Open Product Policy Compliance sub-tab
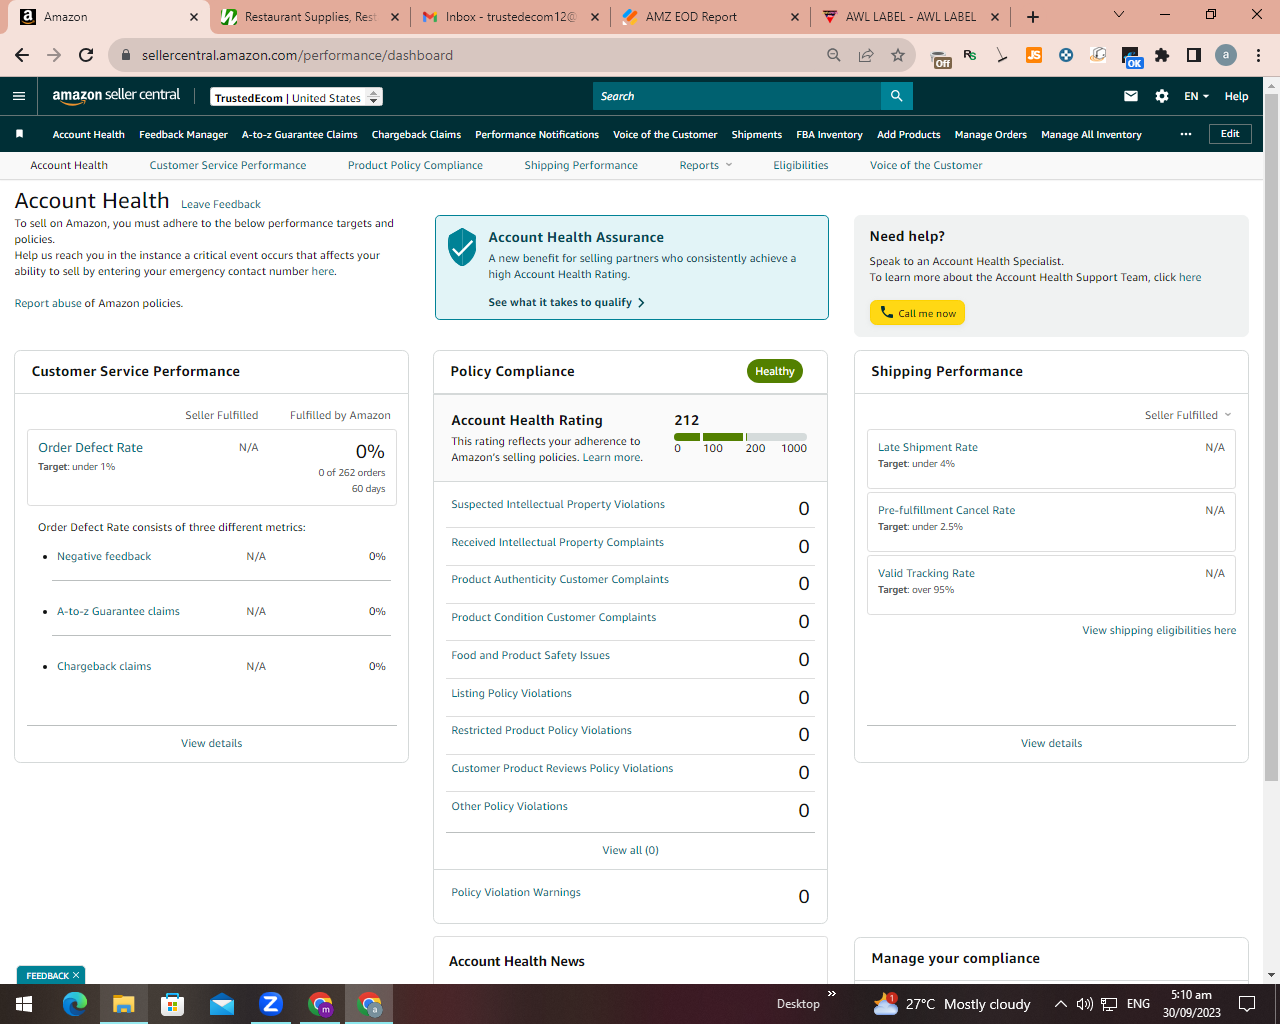This screenshot has width=1280, height=1024. [x=415, y=165]
